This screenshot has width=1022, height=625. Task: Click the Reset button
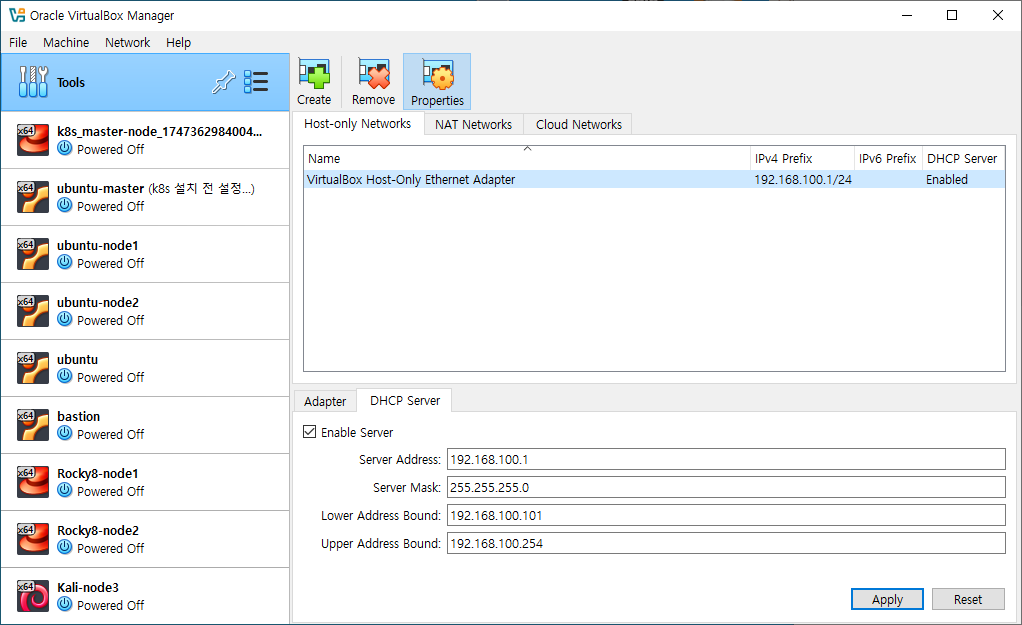968,599
